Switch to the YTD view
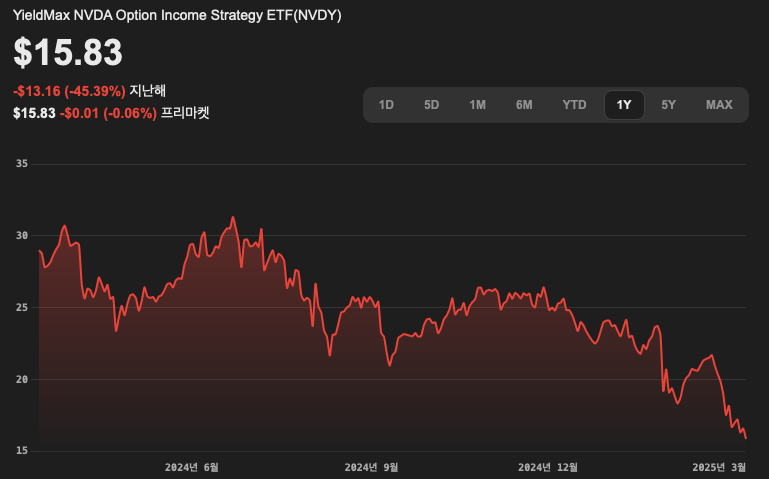The width and height of the screenshot is (769, 479). pos(574,105)
